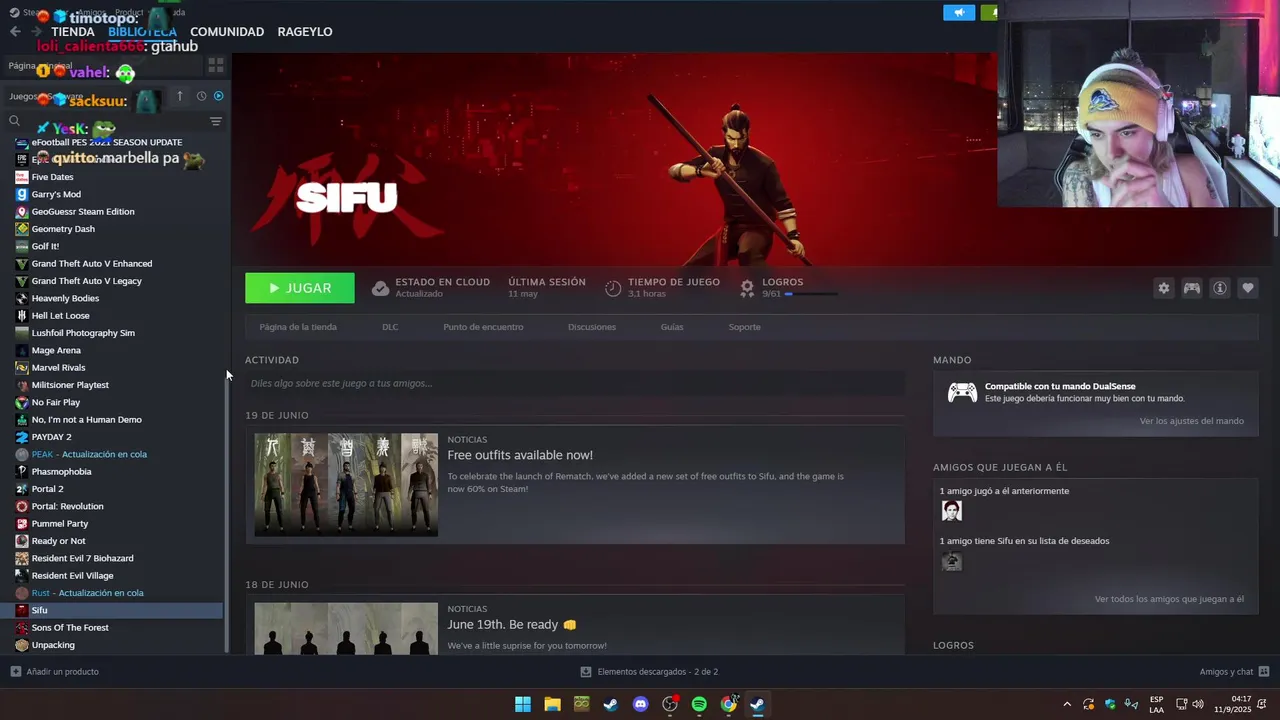Click the cloud status icon
The image size is (1280, 720).
[380, 288]
